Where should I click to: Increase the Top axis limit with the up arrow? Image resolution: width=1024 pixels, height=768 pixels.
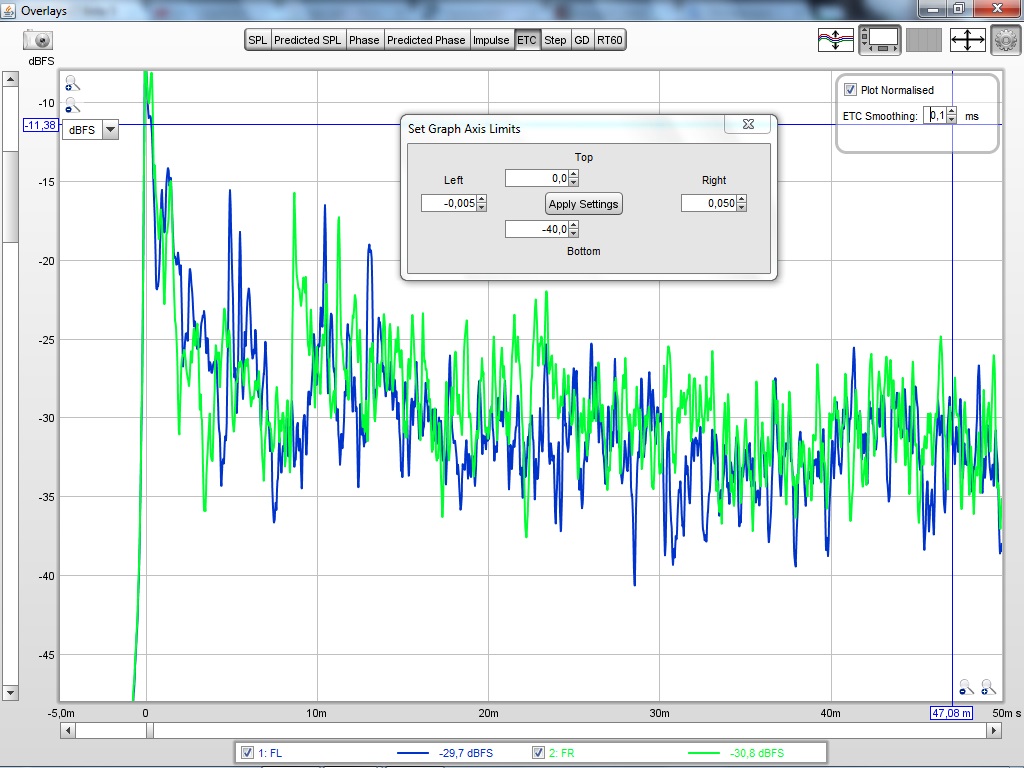coord(574,174)
